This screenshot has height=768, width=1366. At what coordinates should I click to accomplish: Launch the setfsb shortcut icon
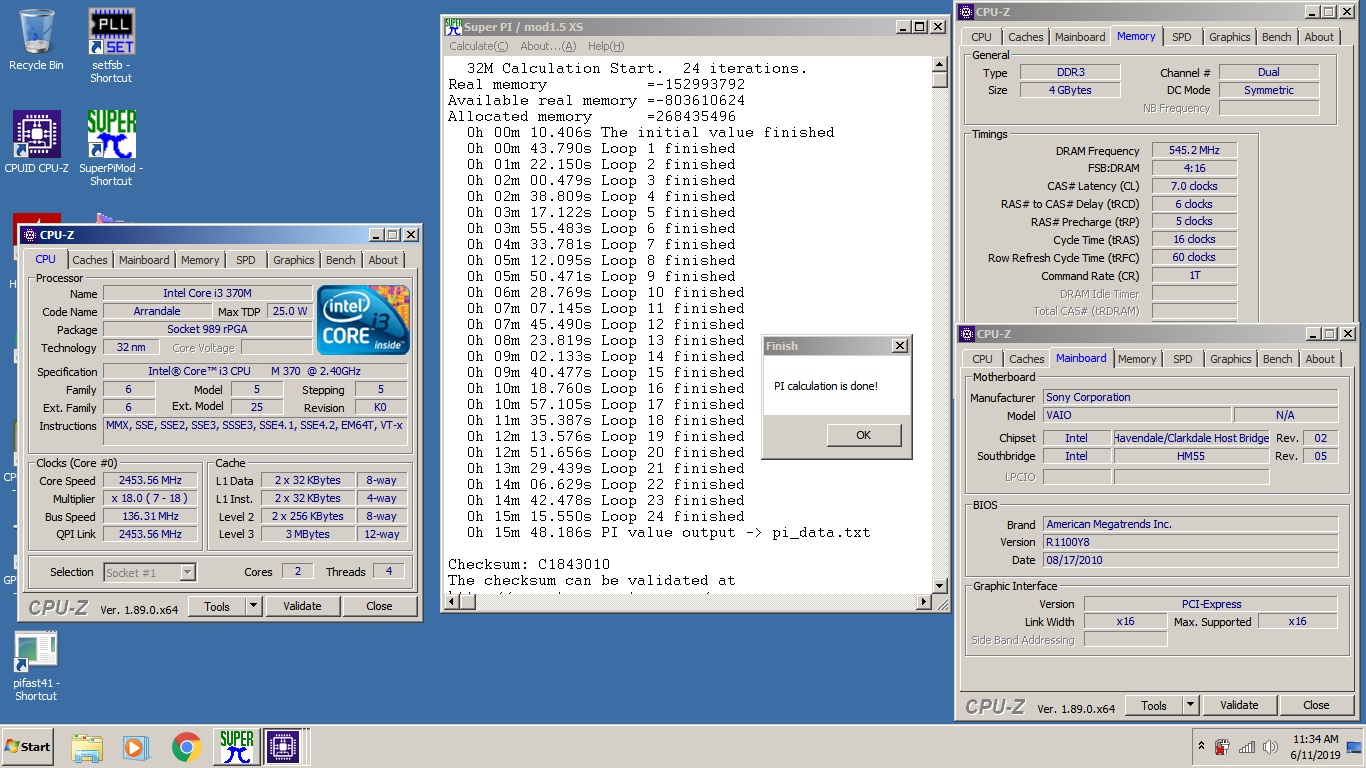tap(111, 45)
